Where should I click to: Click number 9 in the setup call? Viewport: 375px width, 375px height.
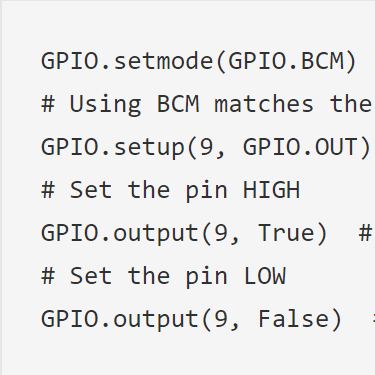tap(206, 147)
